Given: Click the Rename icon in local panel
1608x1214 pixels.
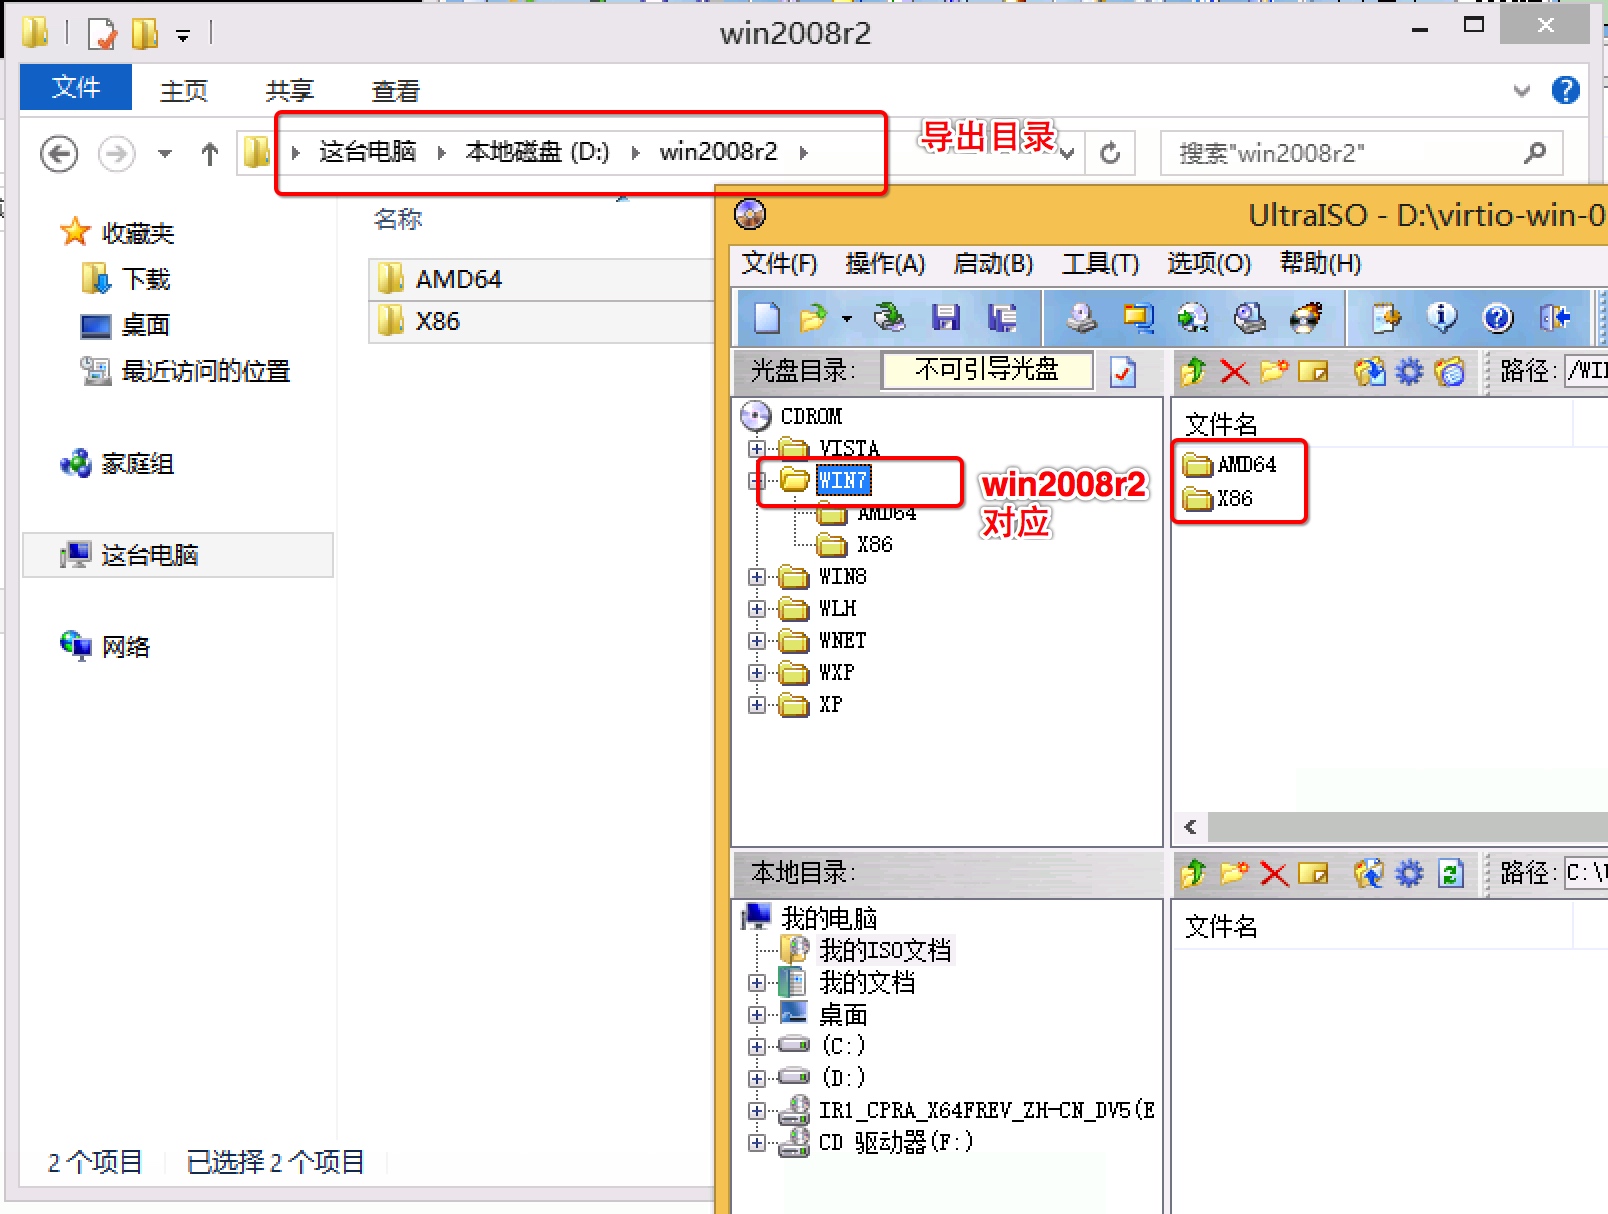Looking at the screenshot, I should [x=1313, y=874].
